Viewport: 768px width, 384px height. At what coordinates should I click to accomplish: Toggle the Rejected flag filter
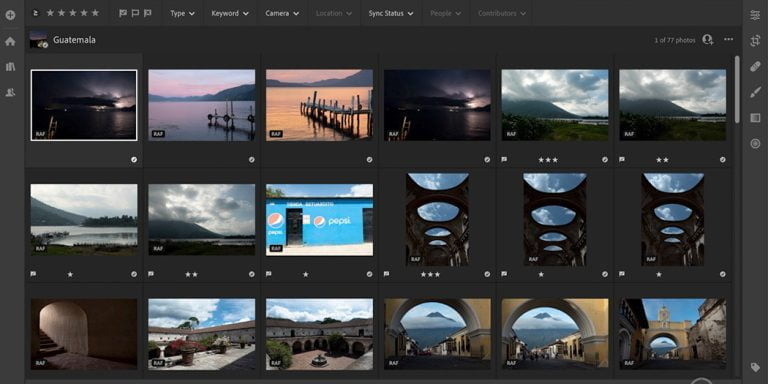(x=147, y=13)
